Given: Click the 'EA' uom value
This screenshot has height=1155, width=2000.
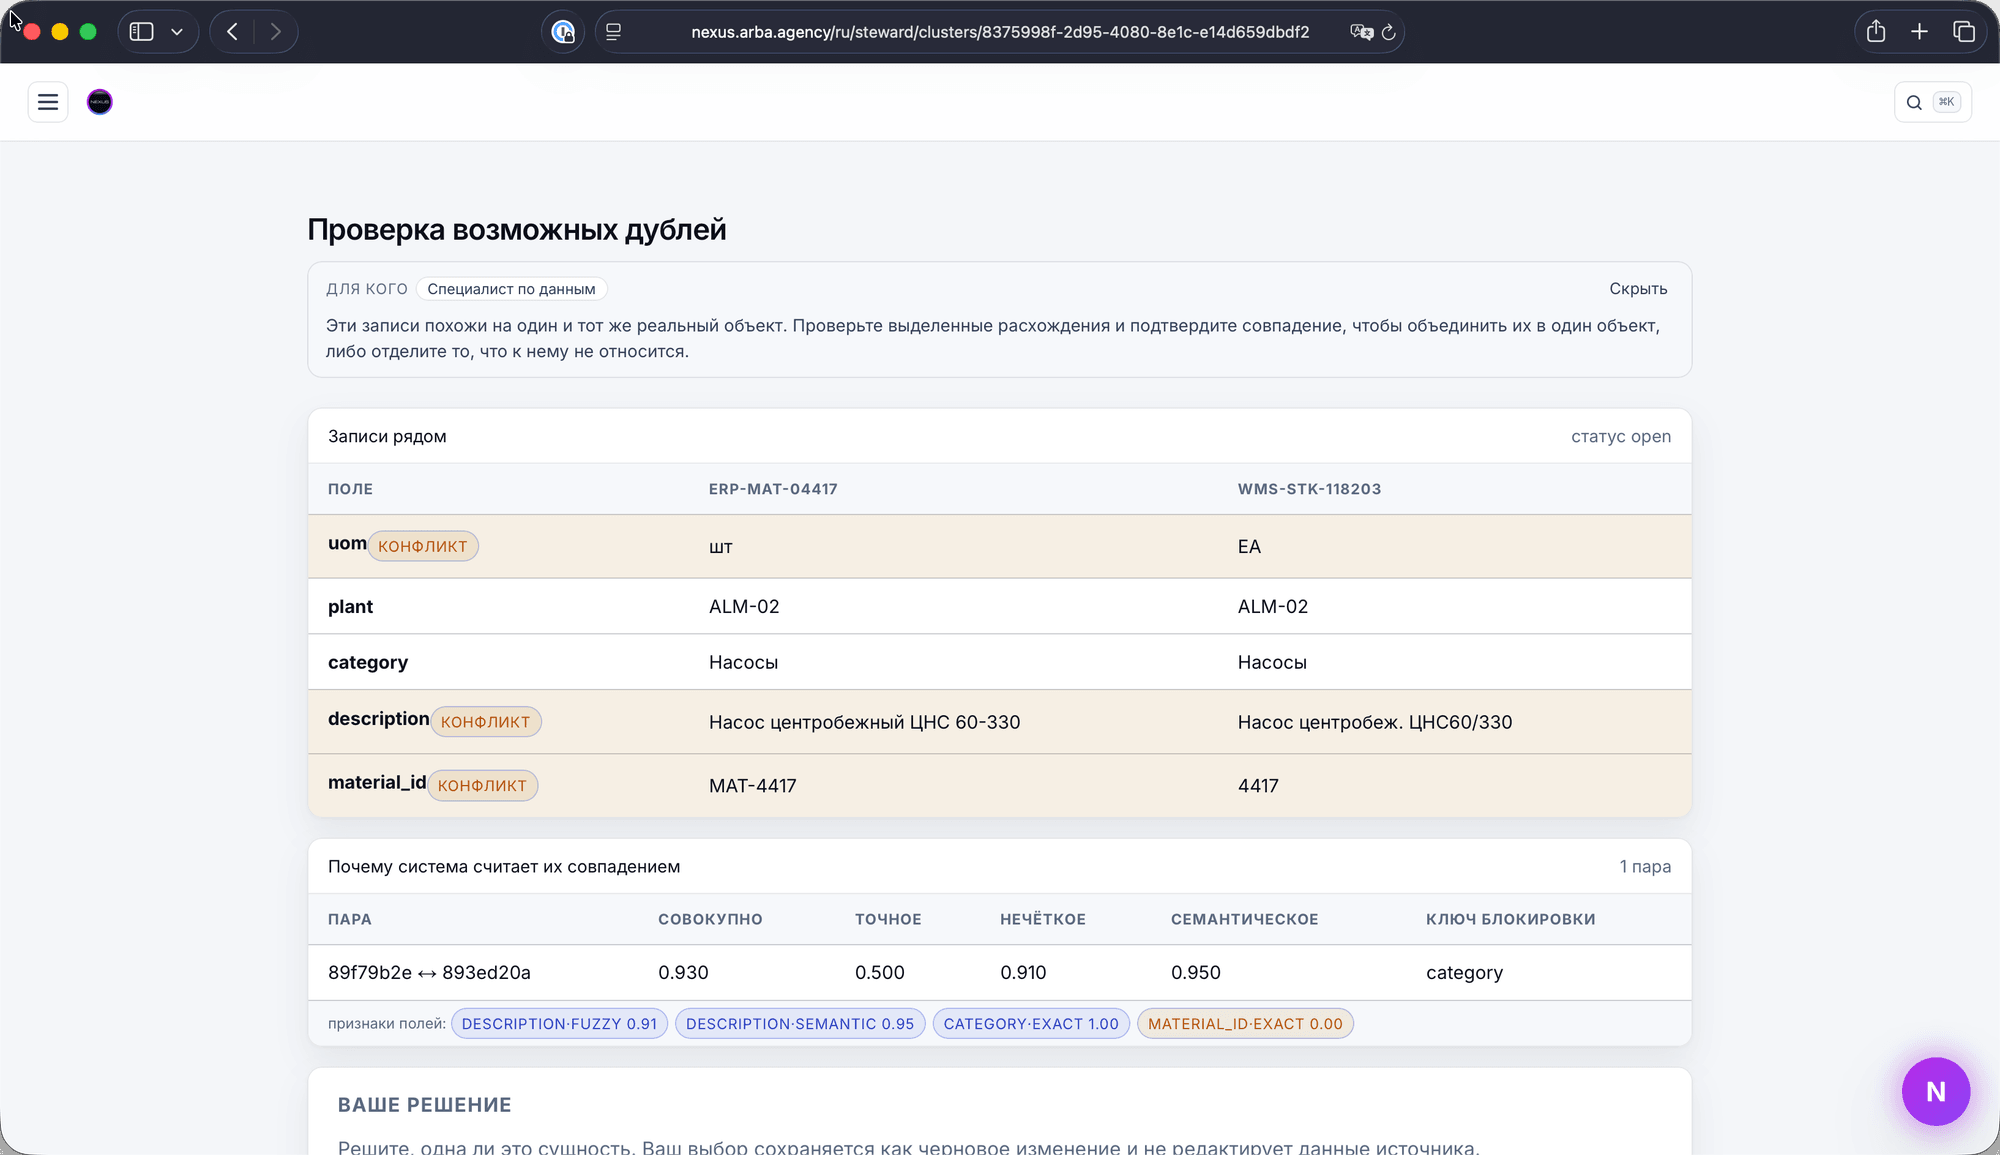Looking at the screenshot, I should 1249,547.
